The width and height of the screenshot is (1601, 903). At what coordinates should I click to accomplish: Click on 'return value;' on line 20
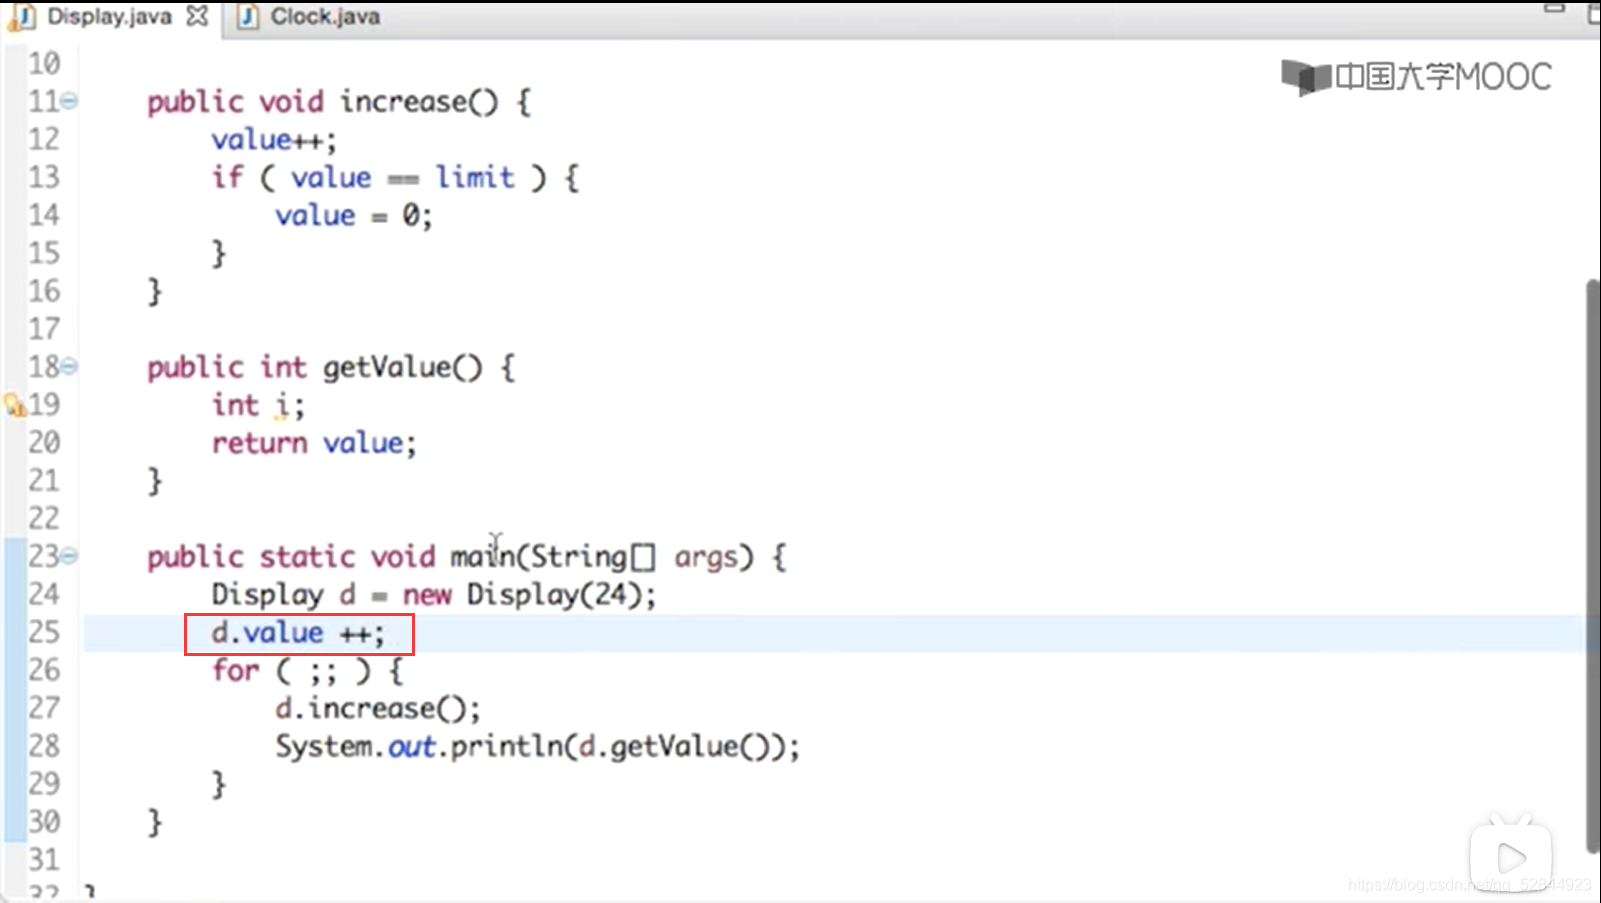tap(314, 443)
